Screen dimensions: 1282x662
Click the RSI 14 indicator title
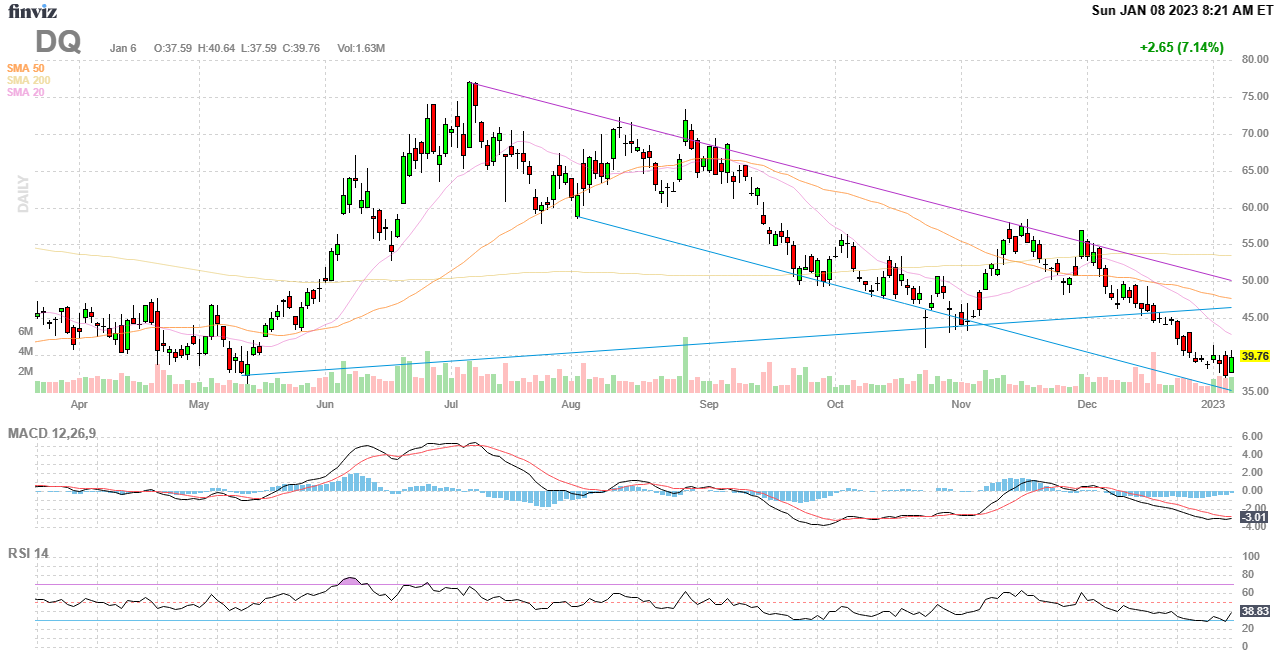coord(28,553)
